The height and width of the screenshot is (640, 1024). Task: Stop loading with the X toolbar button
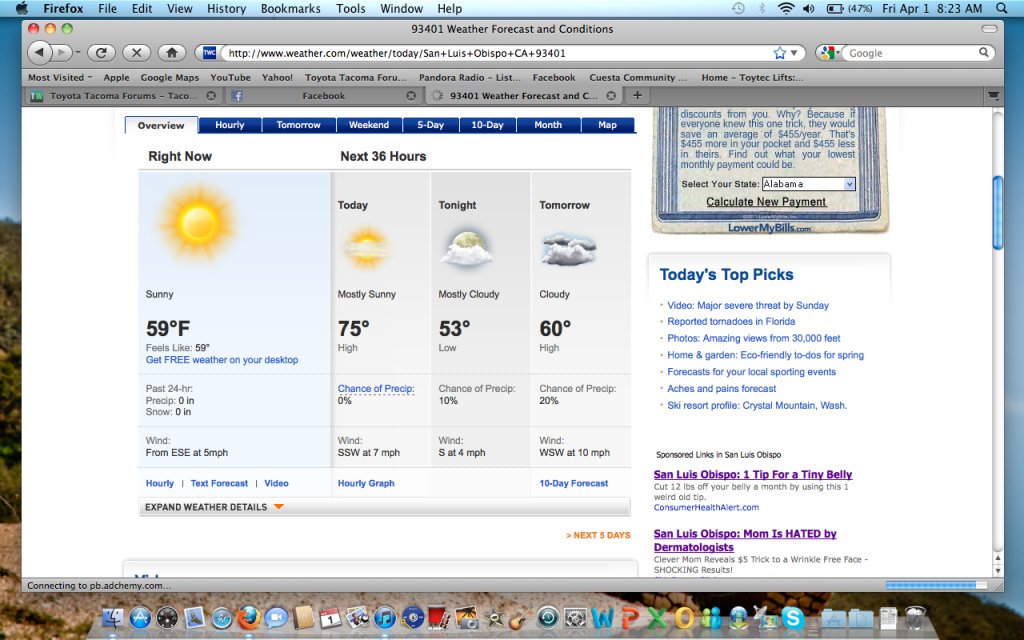coord(136,53)
